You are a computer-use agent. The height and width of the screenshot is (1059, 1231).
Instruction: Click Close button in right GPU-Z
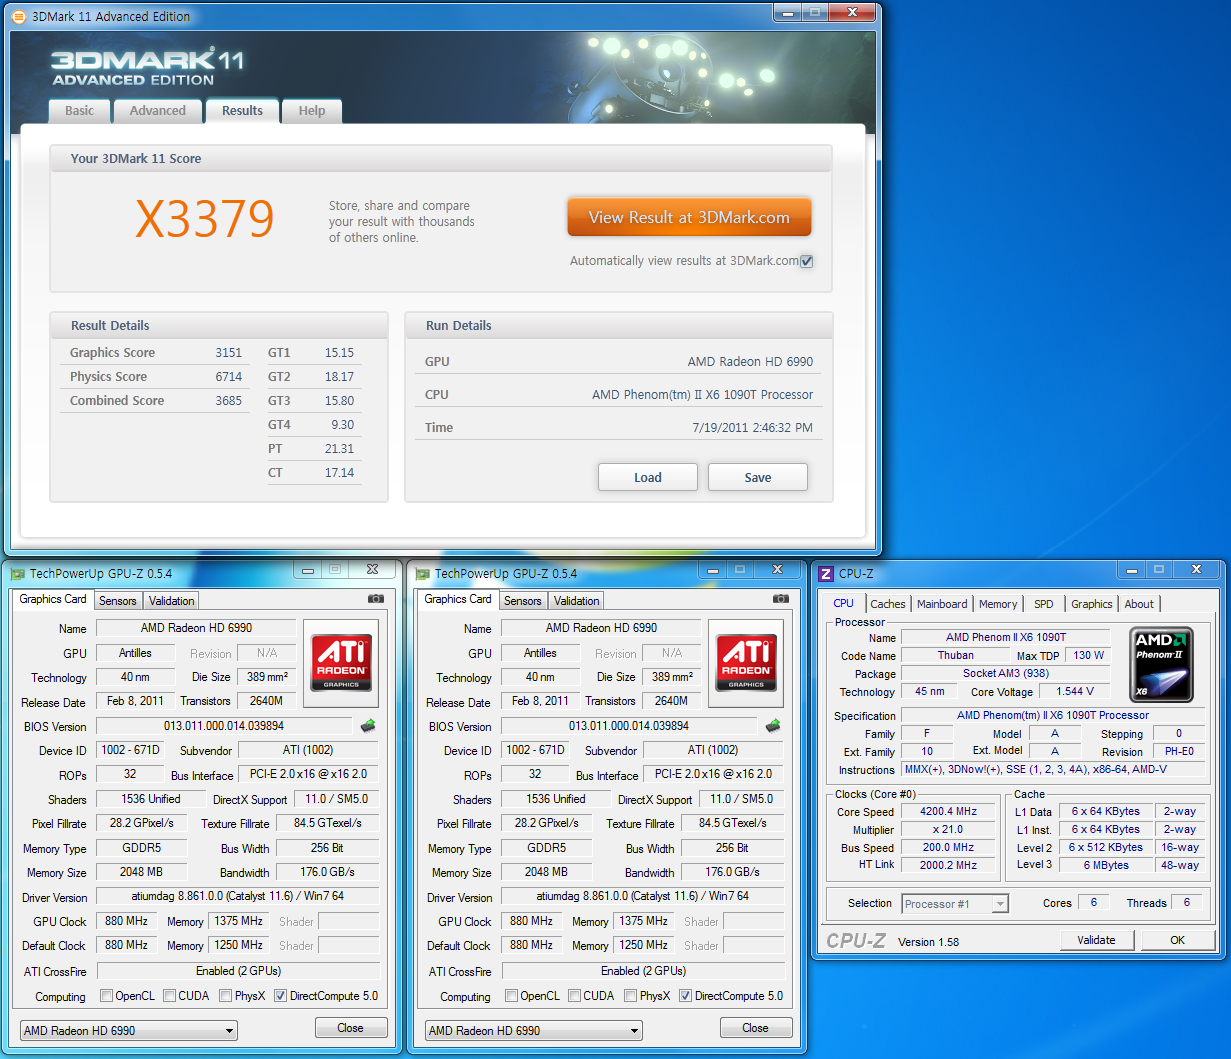(x=755, y=1028)
